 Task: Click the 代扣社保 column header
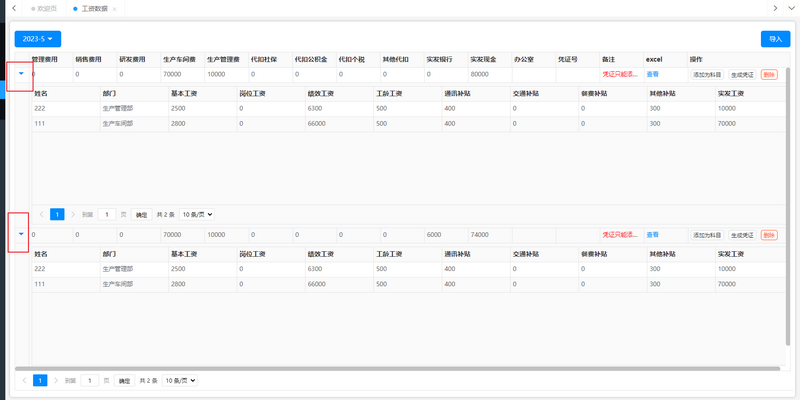click(x=264, y=59)
